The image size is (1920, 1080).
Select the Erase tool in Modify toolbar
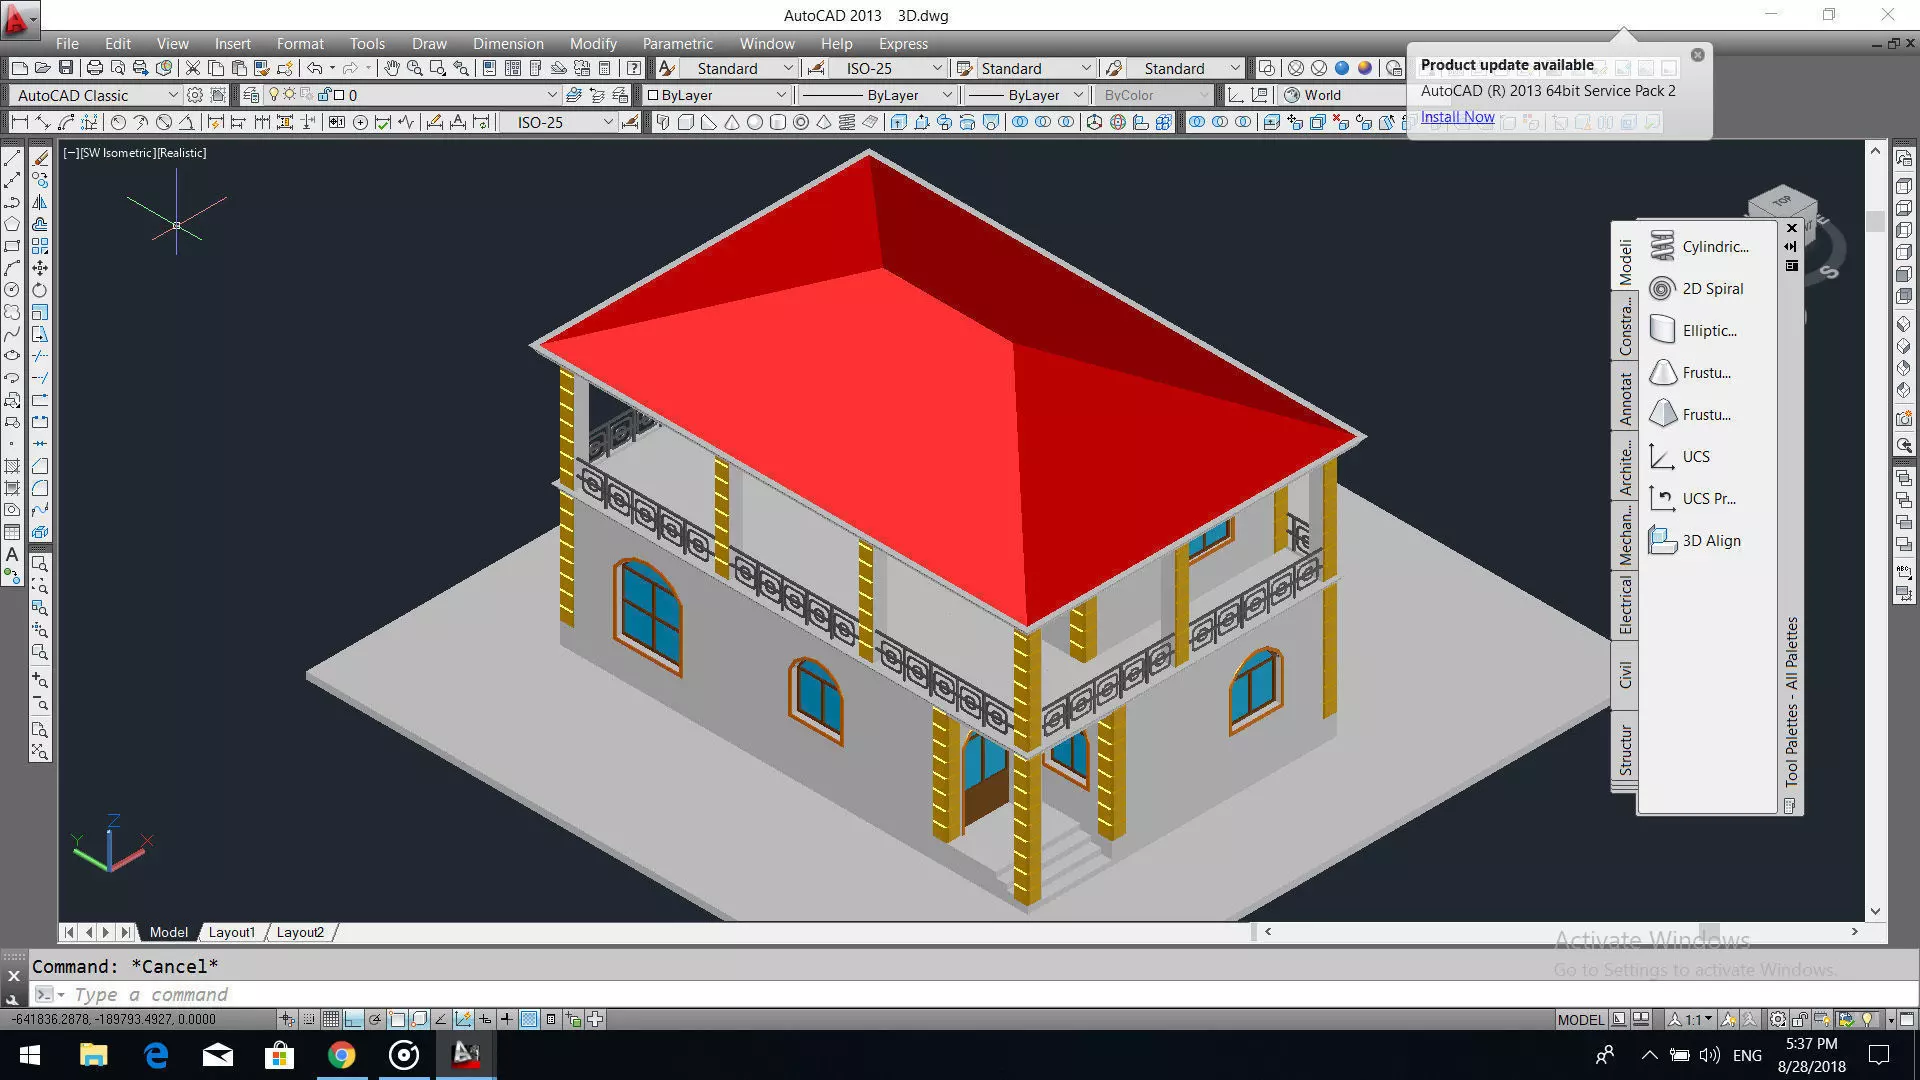pos(40,158)
